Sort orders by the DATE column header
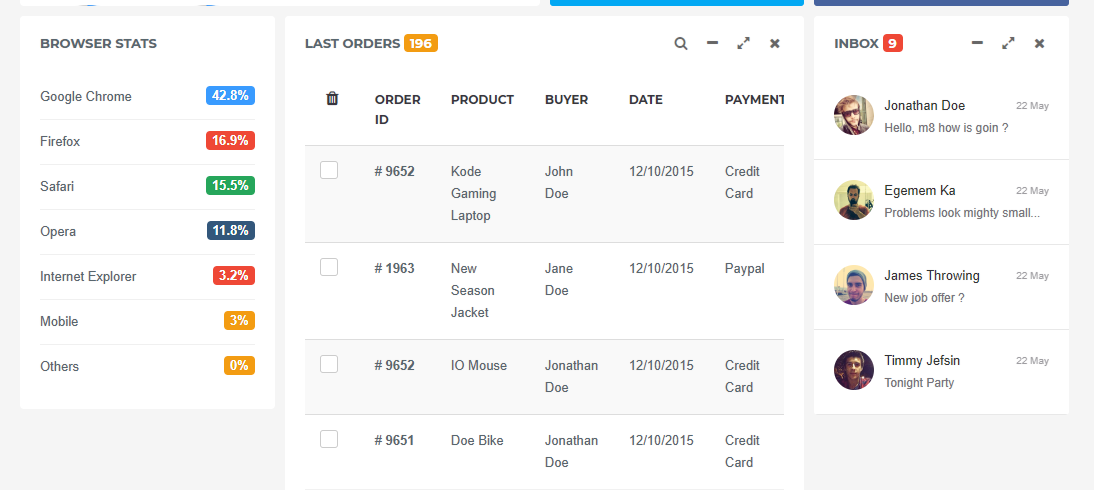Screen dimensions: 1094x490 click(646, 100)
